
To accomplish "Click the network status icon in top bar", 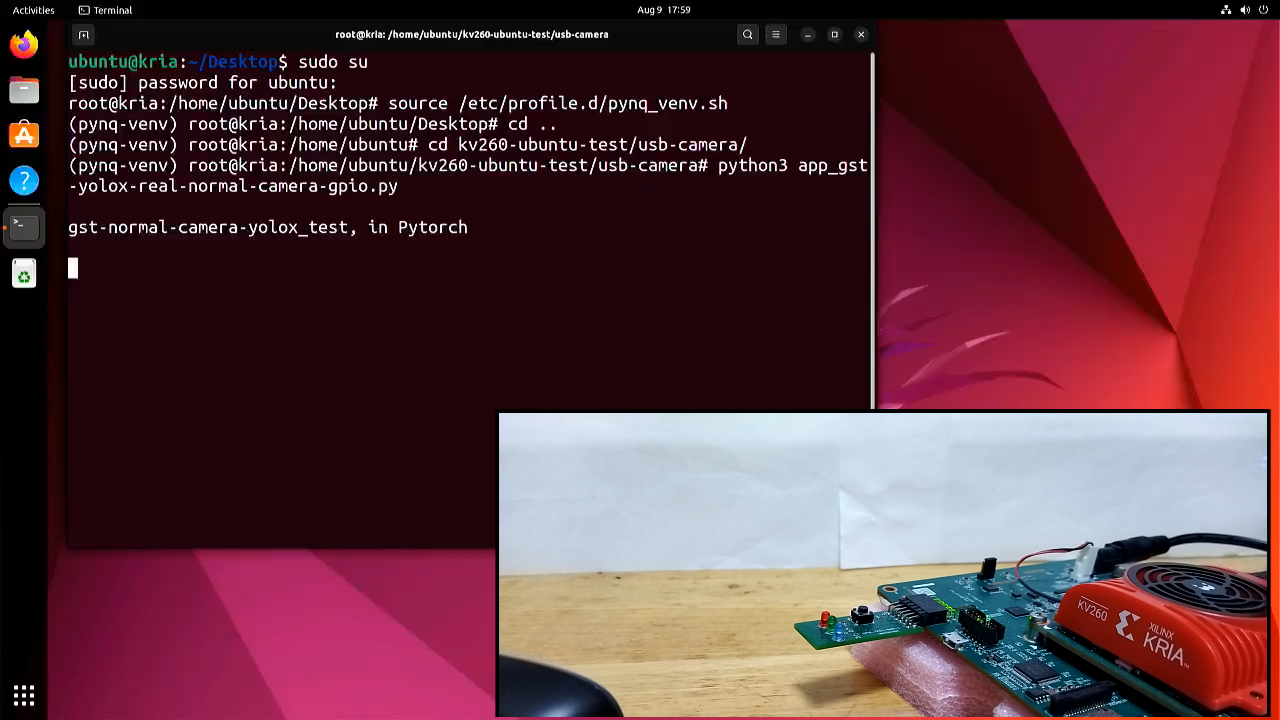I will point(1226,10).
